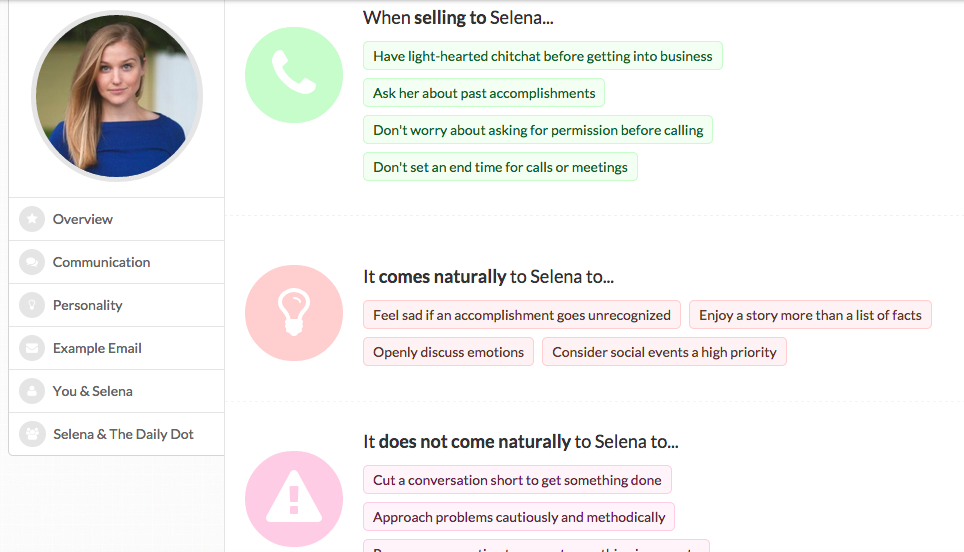Screen dimensions: 964x552
Task: Click the chat bubble icon beside Communication
Action: pos(32,262)
